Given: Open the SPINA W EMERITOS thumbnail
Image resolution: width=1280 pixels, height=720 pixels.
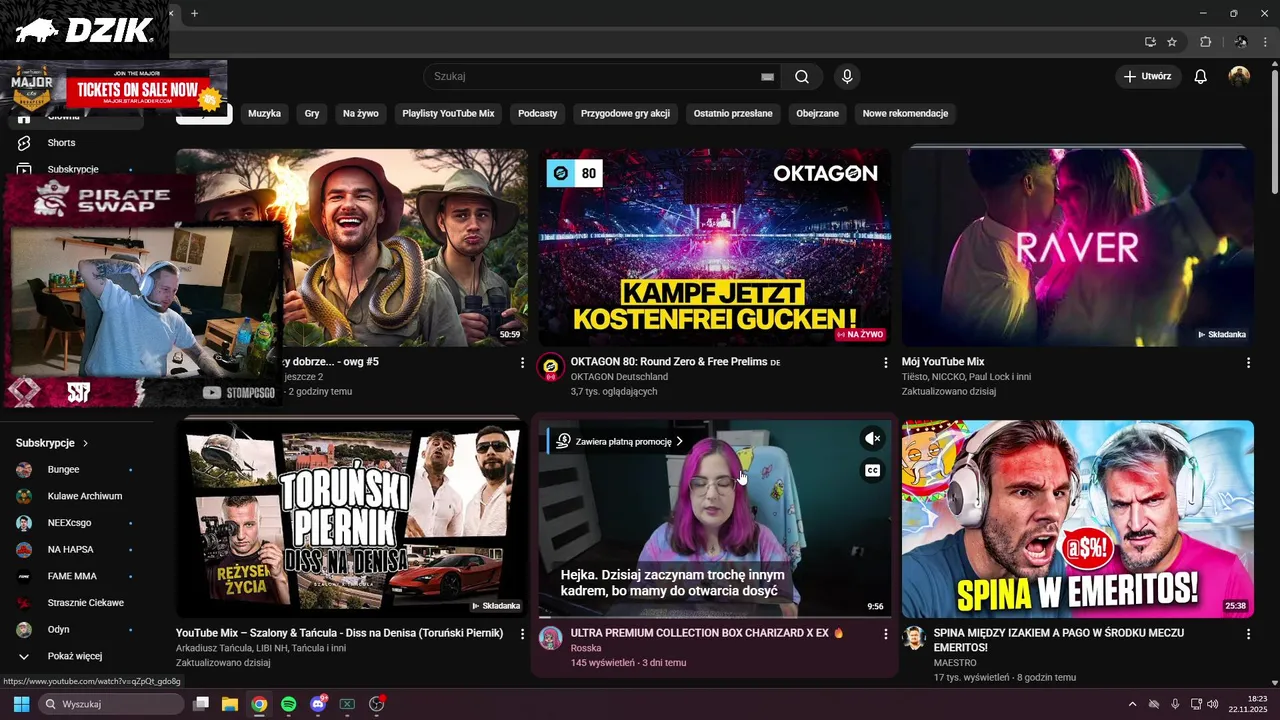Looking at the screenshot, I should 1078,518.
